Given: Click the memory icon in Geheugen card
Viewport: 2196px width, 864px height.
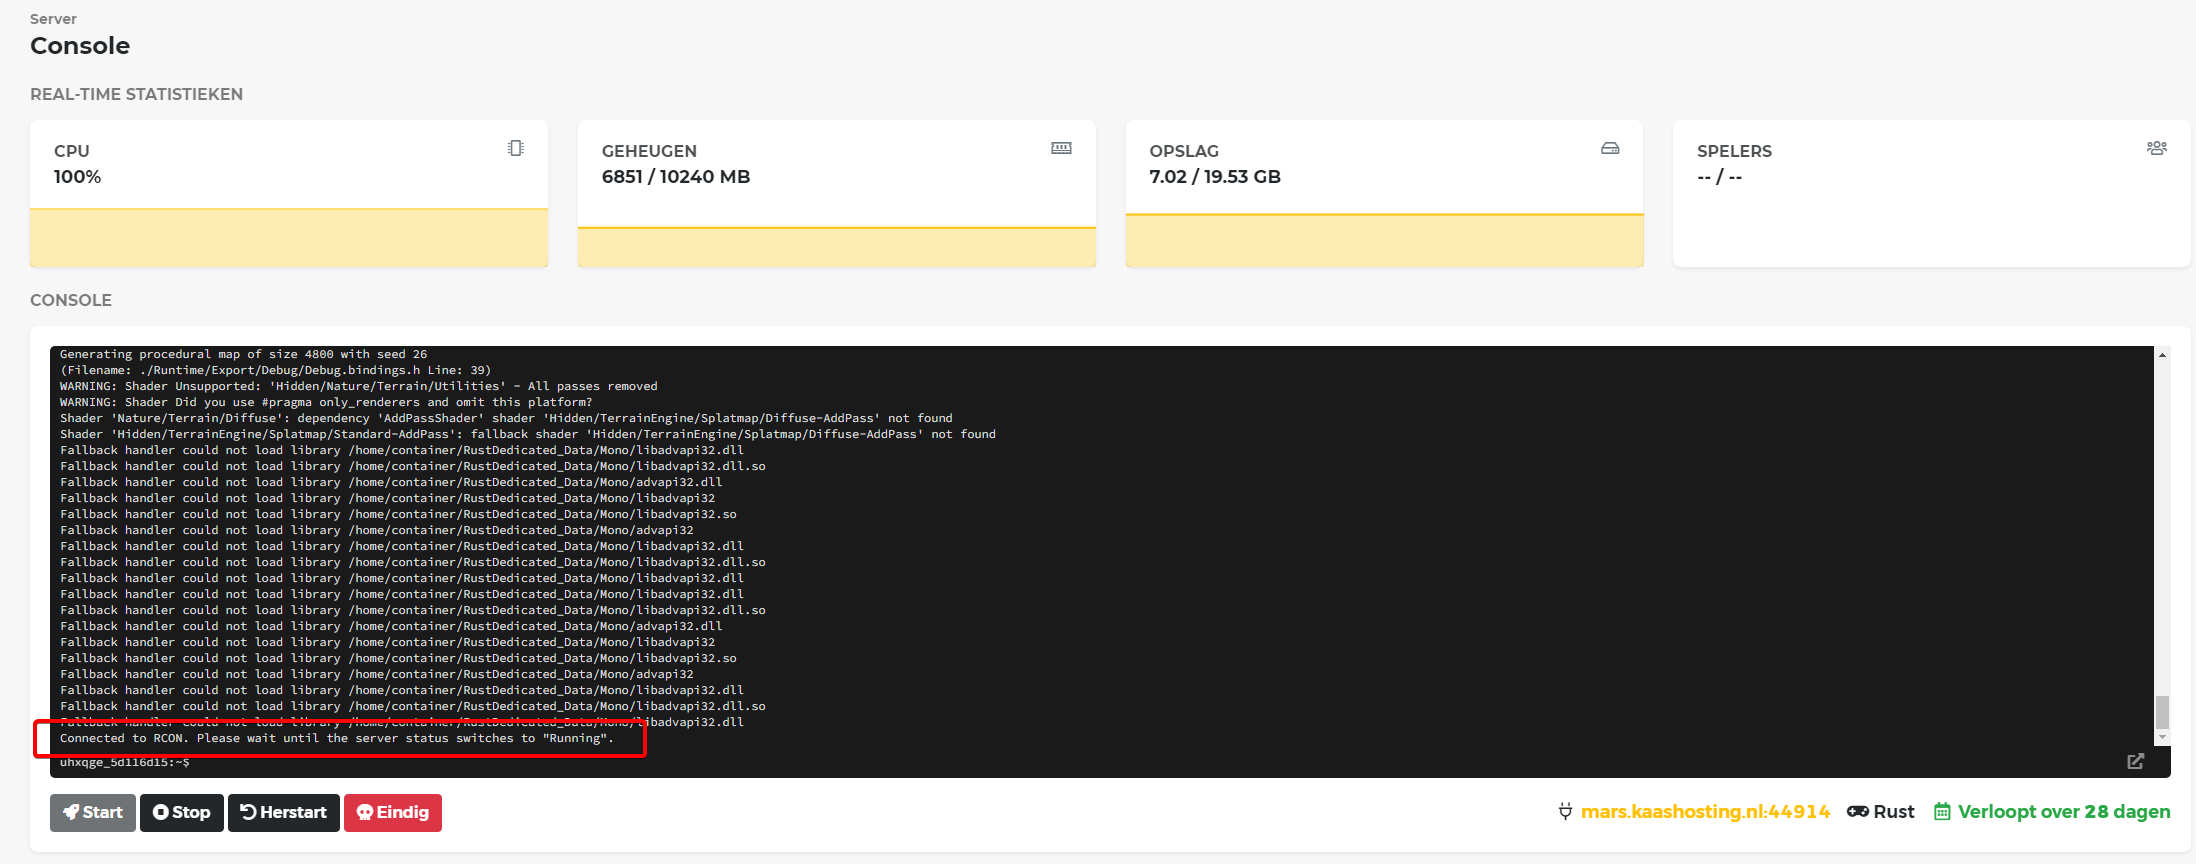Looking at the screenshot, I should coord(1061,148).
